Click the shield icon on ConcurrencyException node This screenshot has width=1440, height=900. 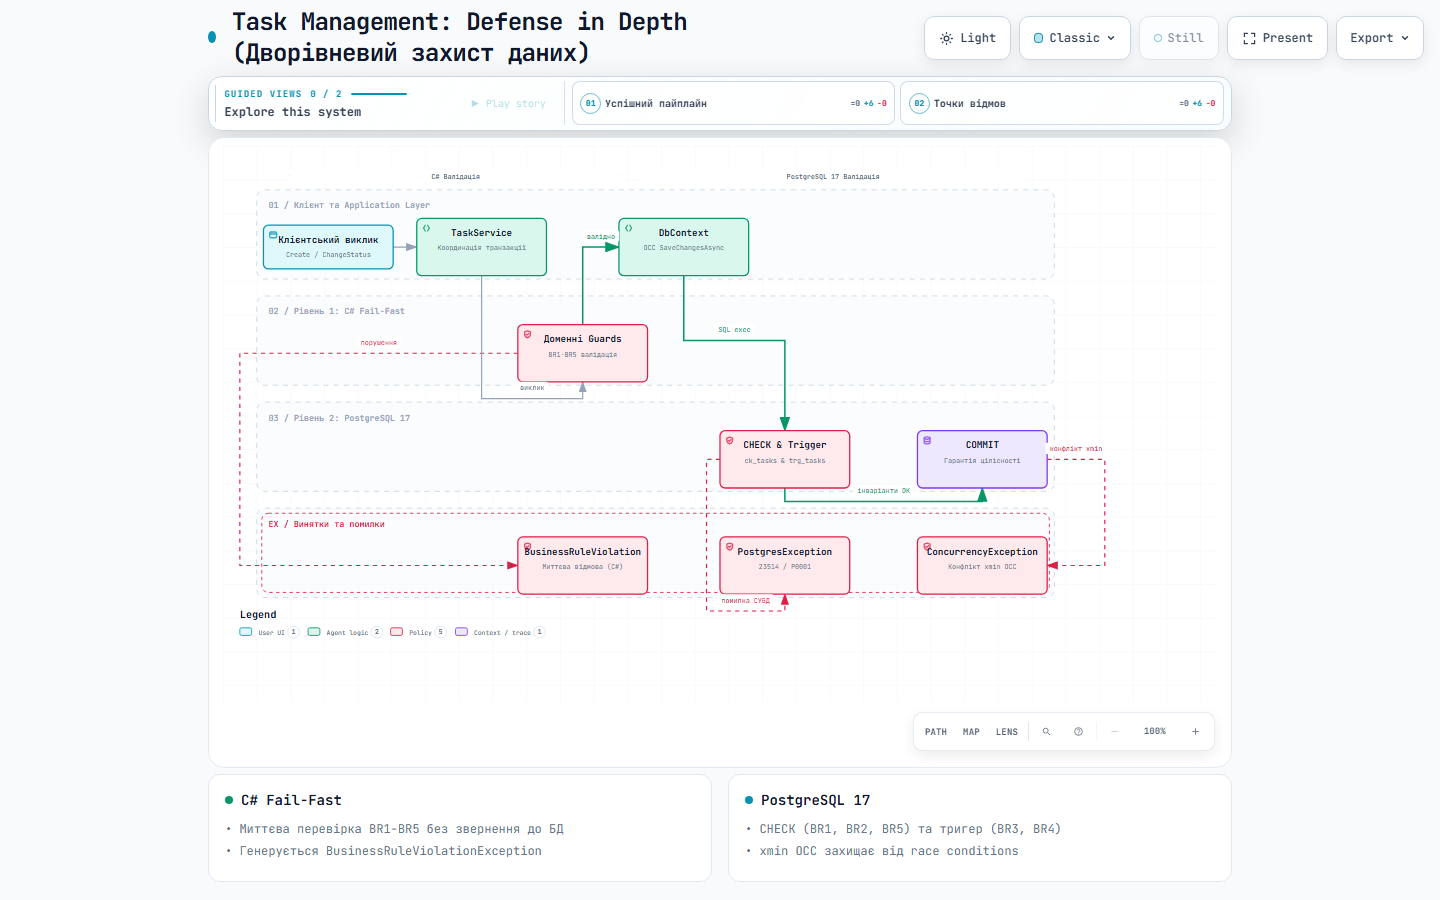tap(927, 547)
